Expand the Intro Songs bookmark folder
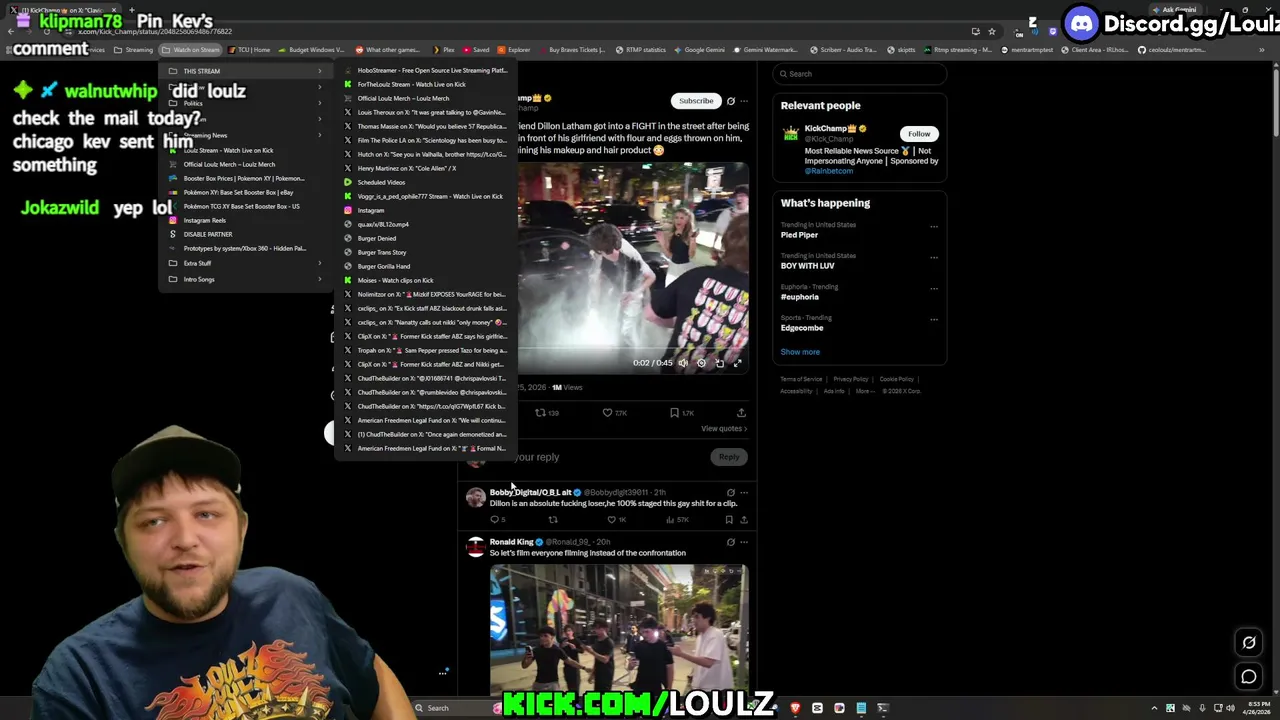Screen dimensions: 1280x720 244,279
